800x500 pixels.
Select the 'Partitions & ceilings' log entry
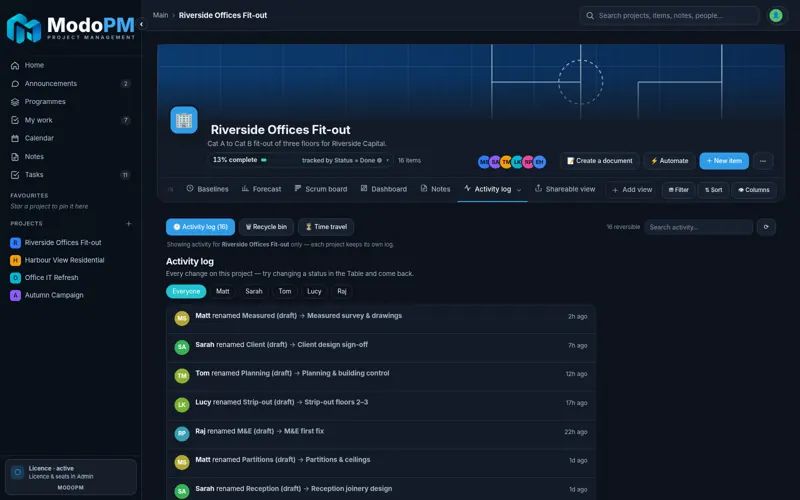pyautogui.click(x=381, y=463)
